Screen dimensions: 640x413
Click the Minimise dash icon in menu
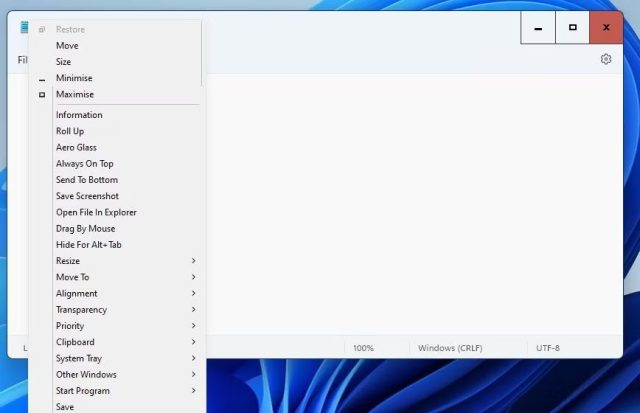[x=42, y=80]
